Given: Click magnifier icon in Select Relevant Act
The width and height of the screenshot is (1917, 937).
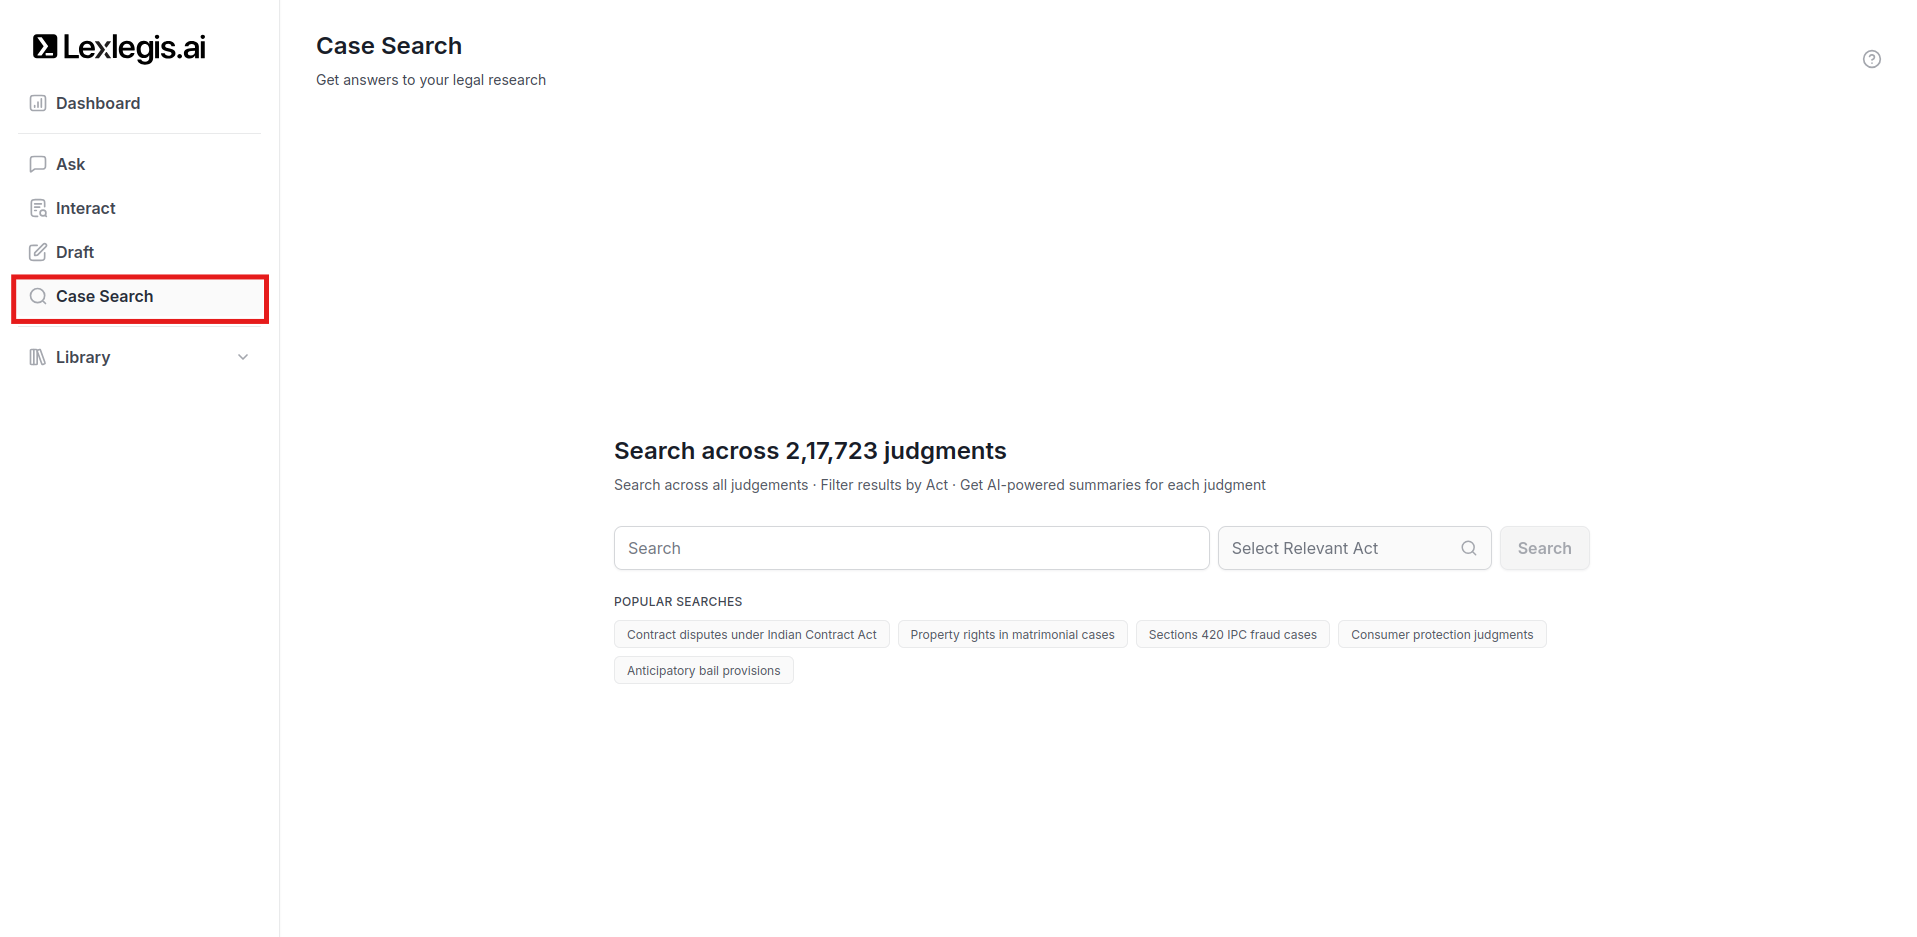Looking at the screenshot, I should coord(1468,548).
